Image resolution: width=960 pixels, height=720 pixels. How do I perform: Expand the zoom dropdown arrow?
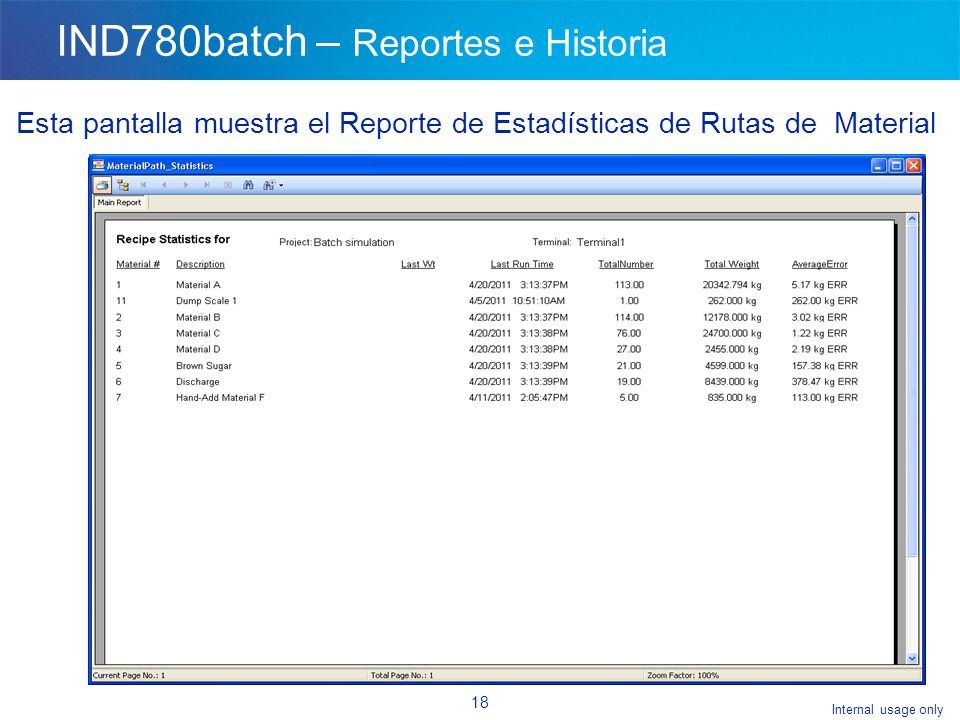pyautogui.click(x=281, y=186)
